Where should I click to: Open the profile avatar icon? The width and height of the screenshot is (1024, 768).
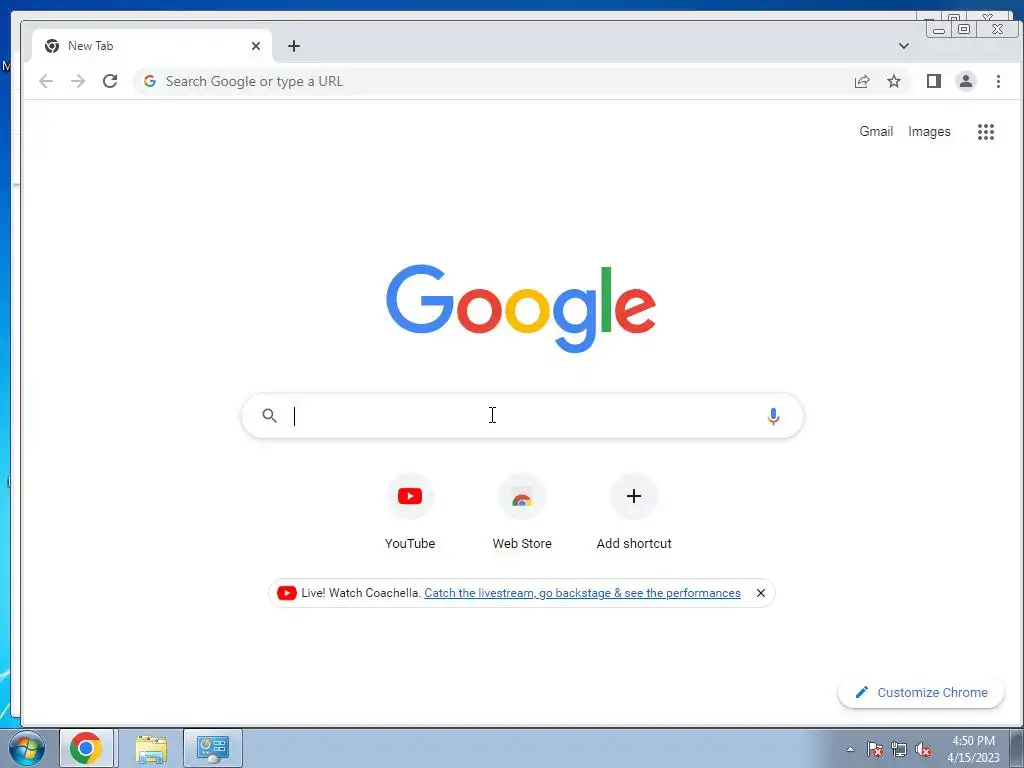tap(965, 81)
